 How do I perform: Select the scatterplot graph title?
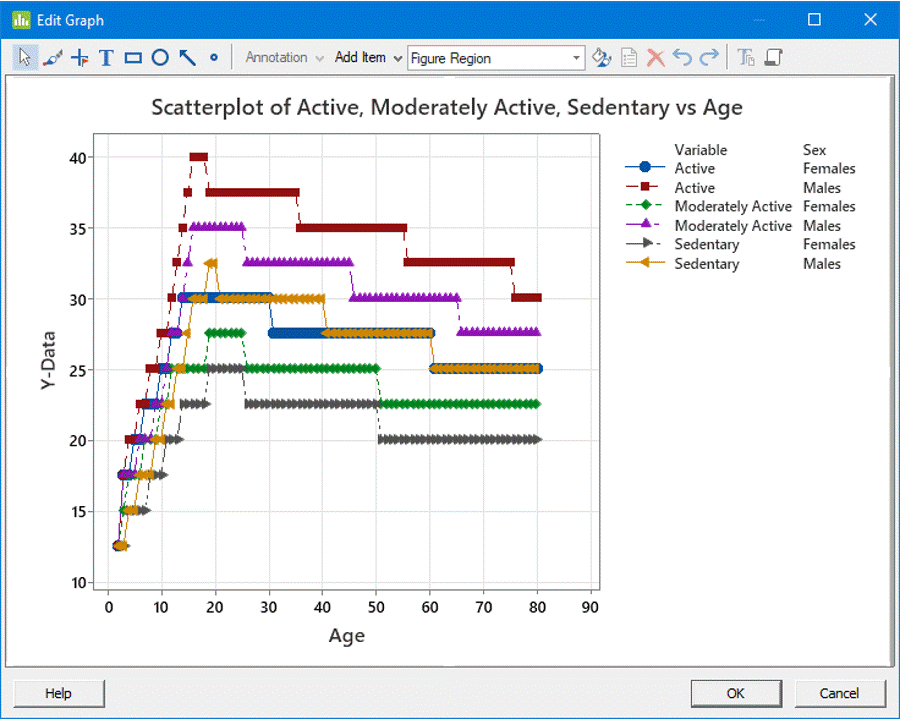[x=447, y=107]
